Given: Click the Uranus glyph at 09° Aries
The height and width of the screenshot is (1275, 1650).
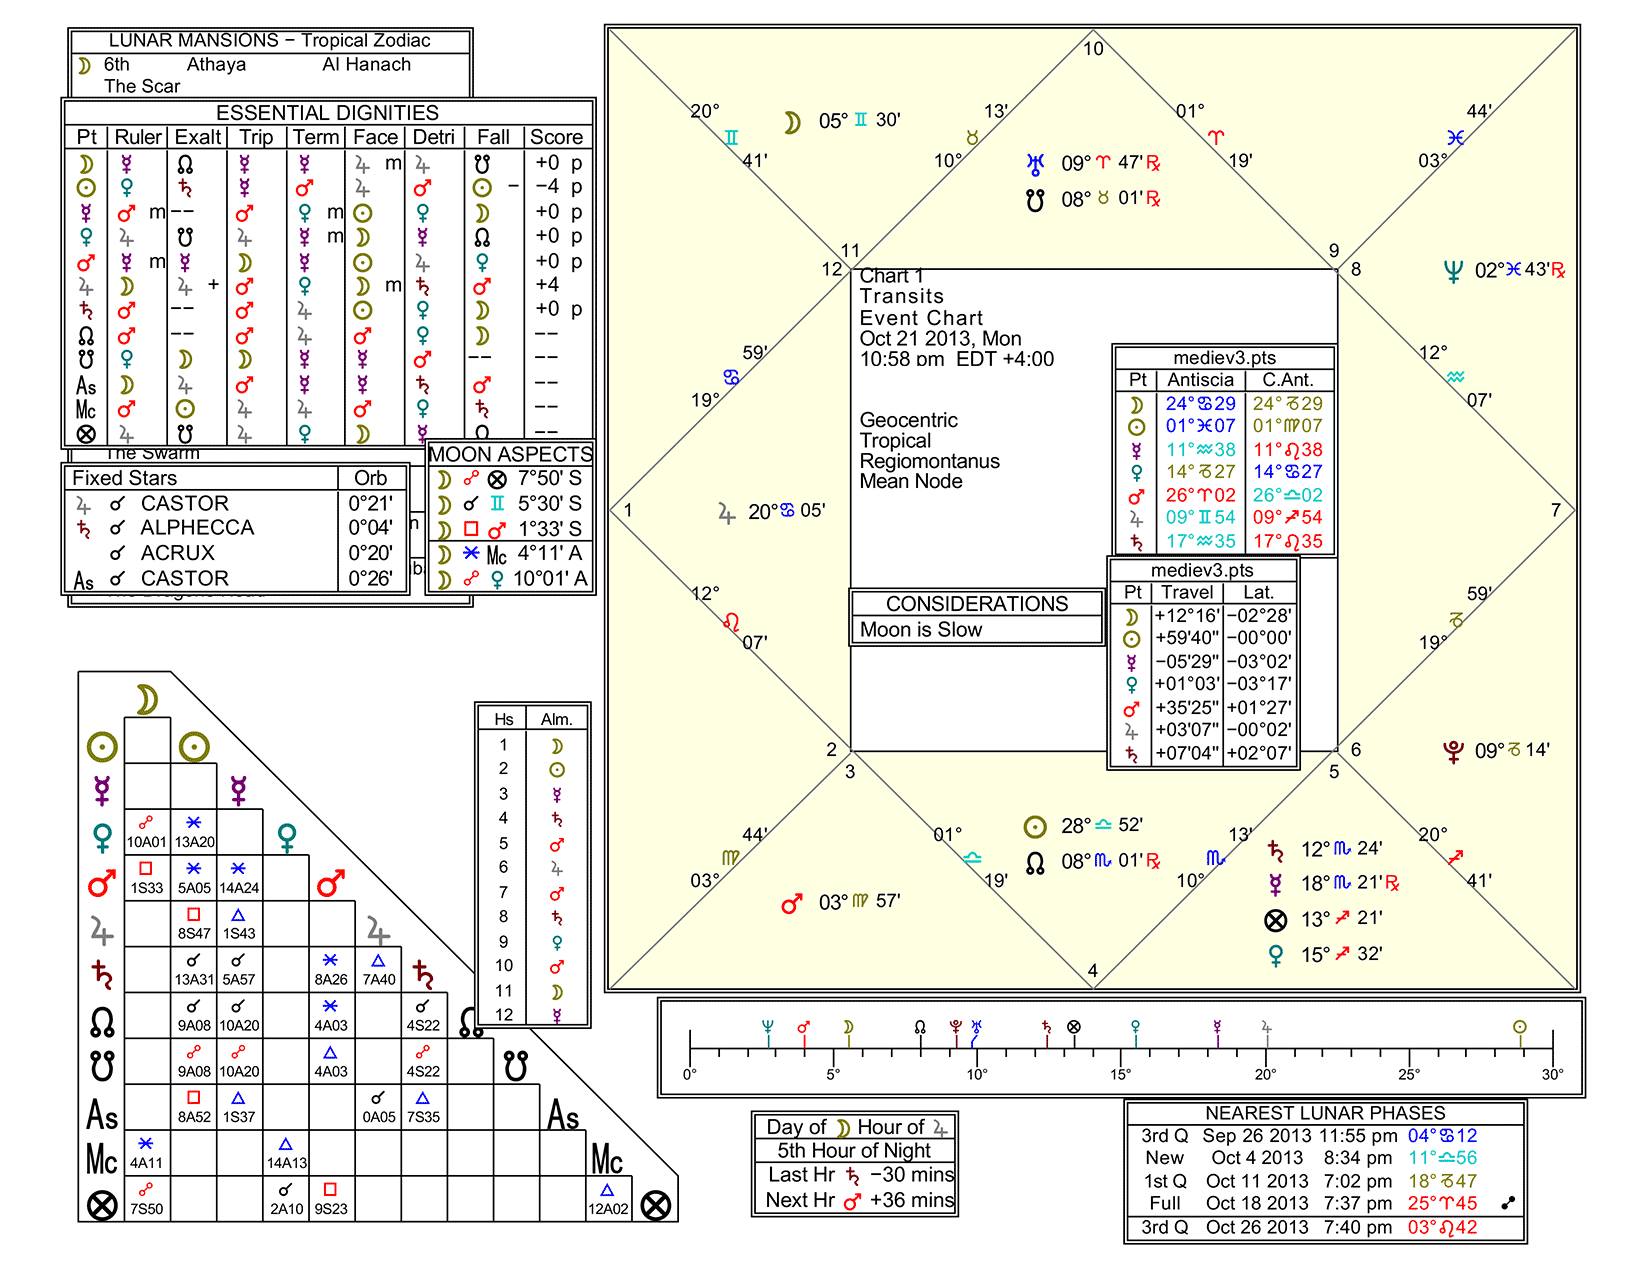Looking at the screenshot, I should [x=1036, y=163].
